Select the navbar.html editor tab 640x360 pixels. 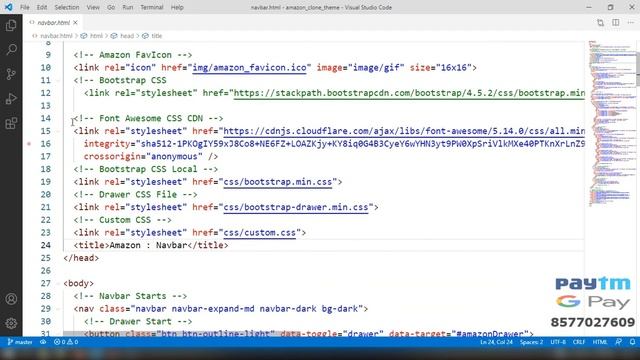click(x=53, y=22)
